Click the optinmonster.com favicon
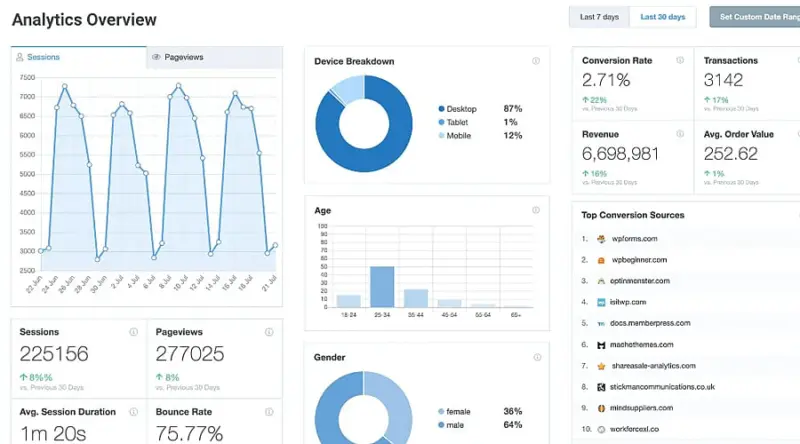The width and height of the screenshot is (800, 444). 601,281
